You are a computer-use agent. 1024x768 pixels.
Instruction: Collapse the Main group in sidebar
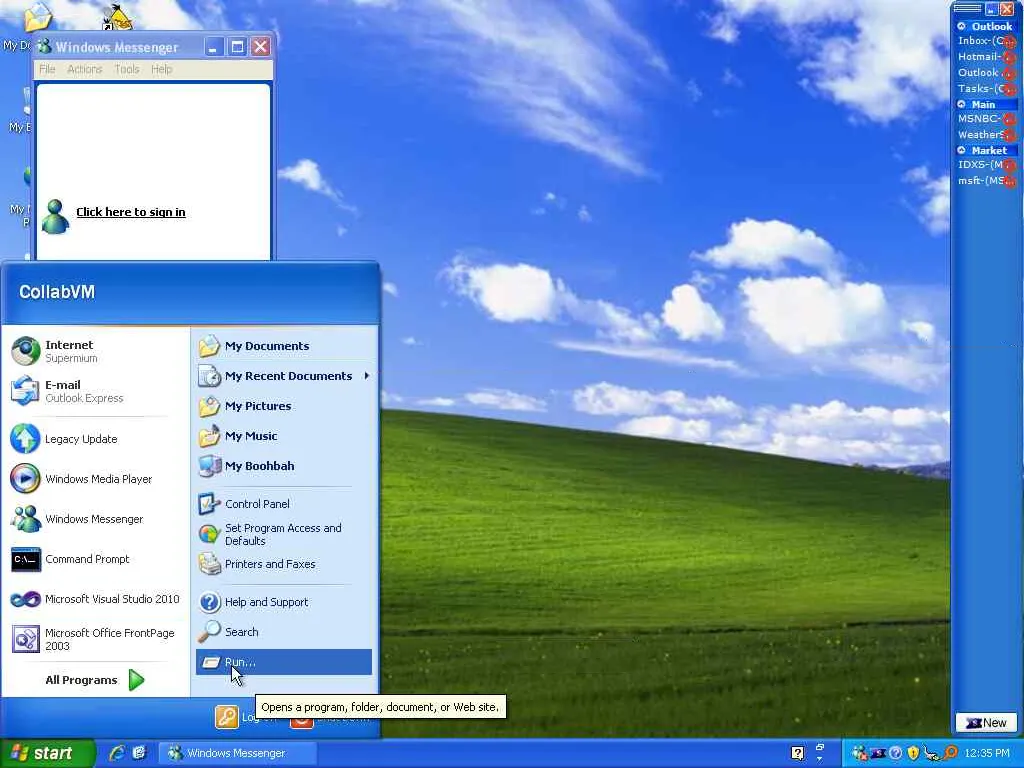[x=961, y=104]
